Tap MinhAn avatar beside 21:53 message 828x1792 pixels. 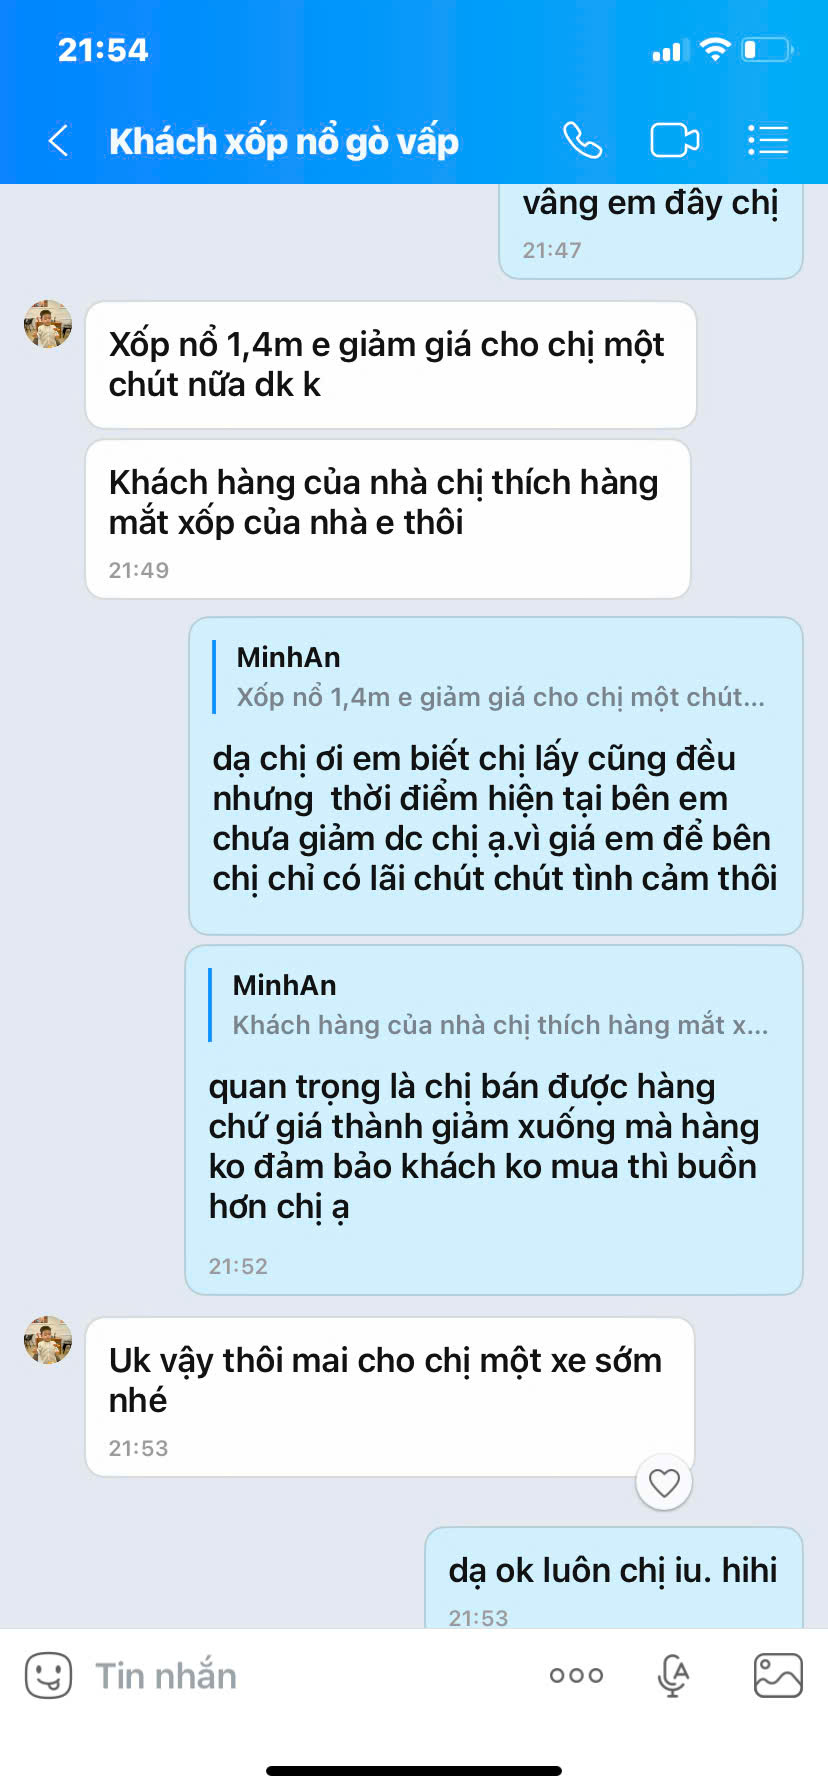point(48,1340)
